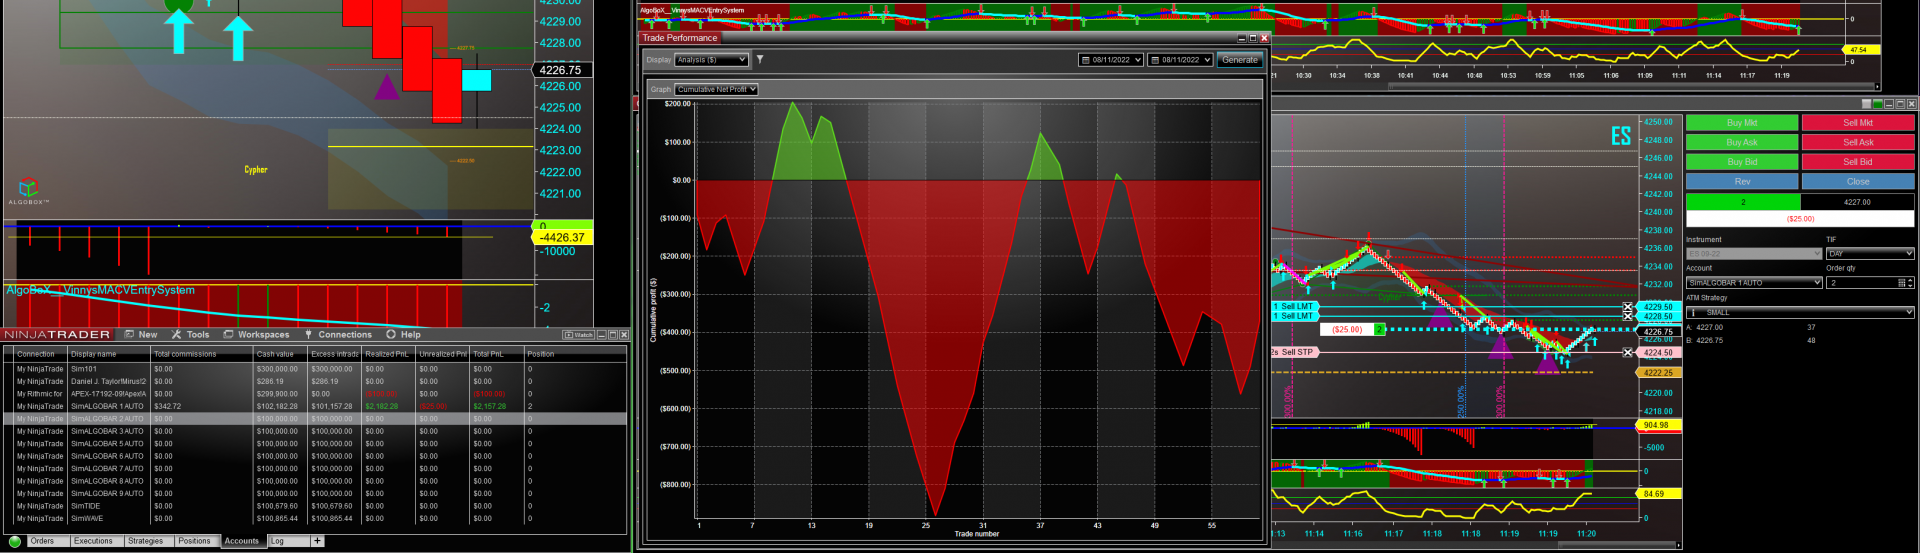Open the disabled Instrument ES 09-22 dropdown
The image size is (1920, 553).
pyautogui.click(x=1754, y=254)
